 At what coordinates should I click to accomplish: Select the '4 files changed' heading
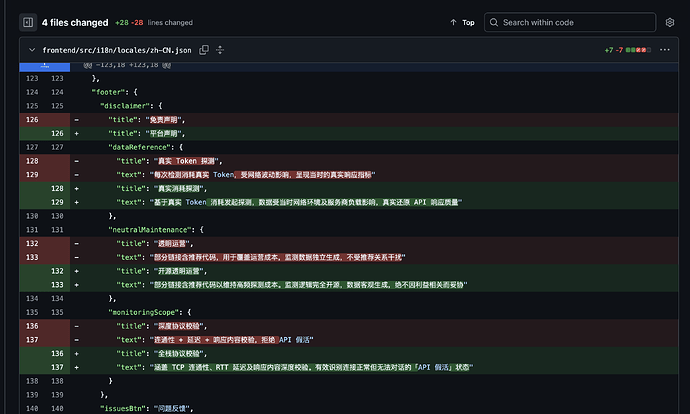[75, 22]
